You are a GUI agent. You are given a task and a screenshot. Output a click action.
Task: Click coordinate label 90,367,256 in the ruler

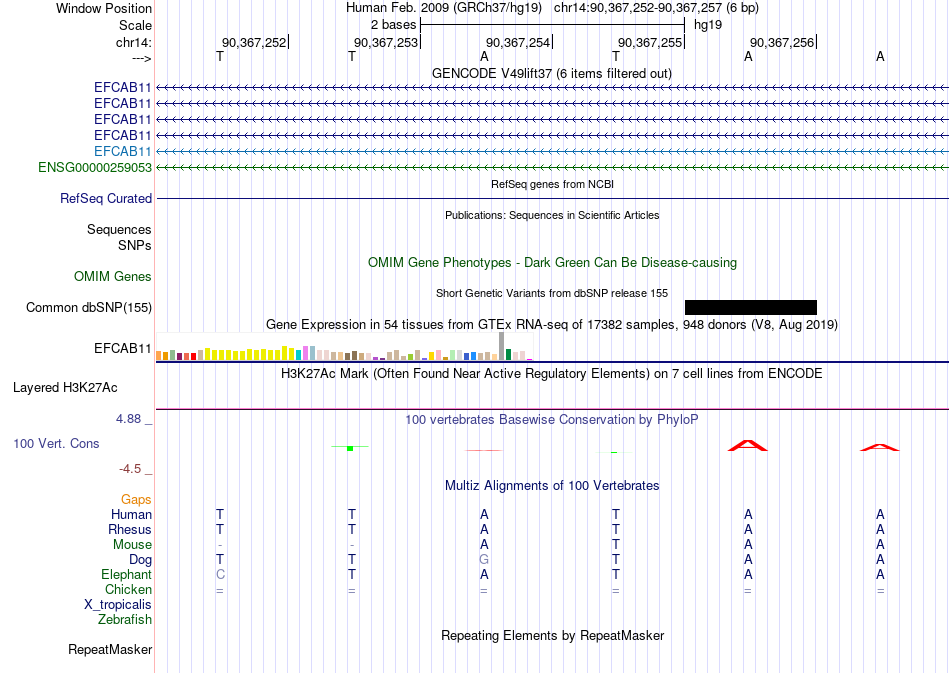(782, 42)
